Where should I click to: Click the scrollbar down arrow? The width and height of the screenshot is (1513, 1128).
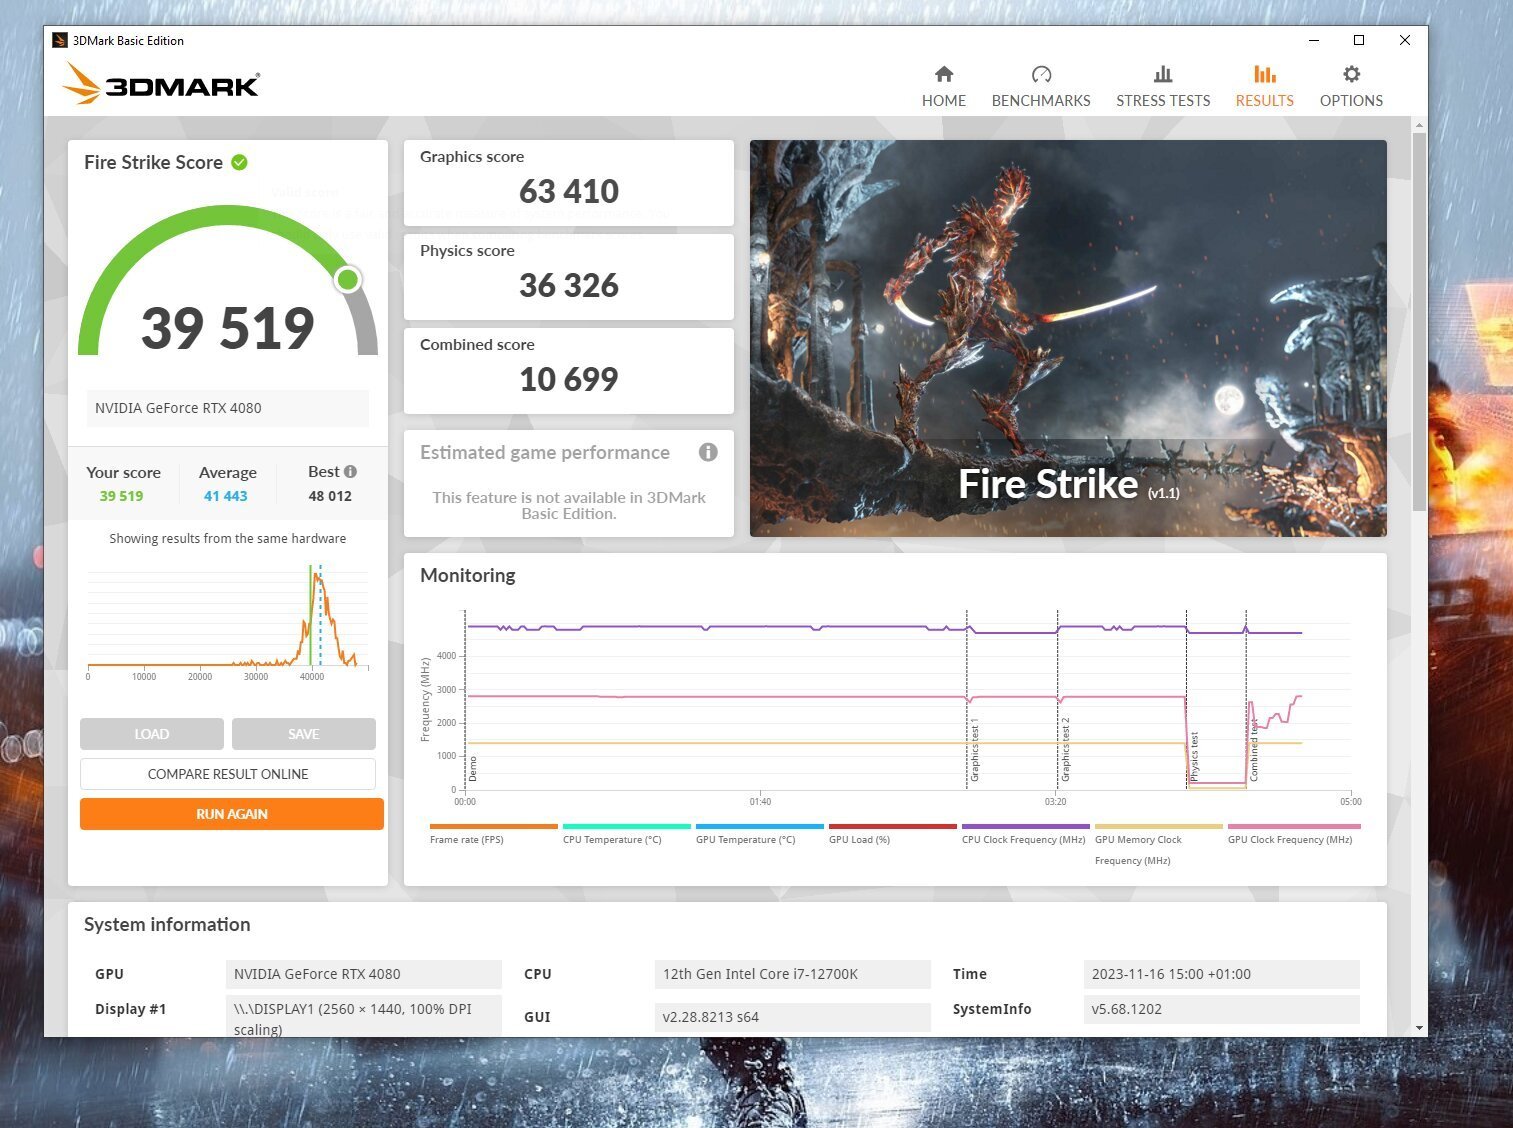[1419, 1028]
